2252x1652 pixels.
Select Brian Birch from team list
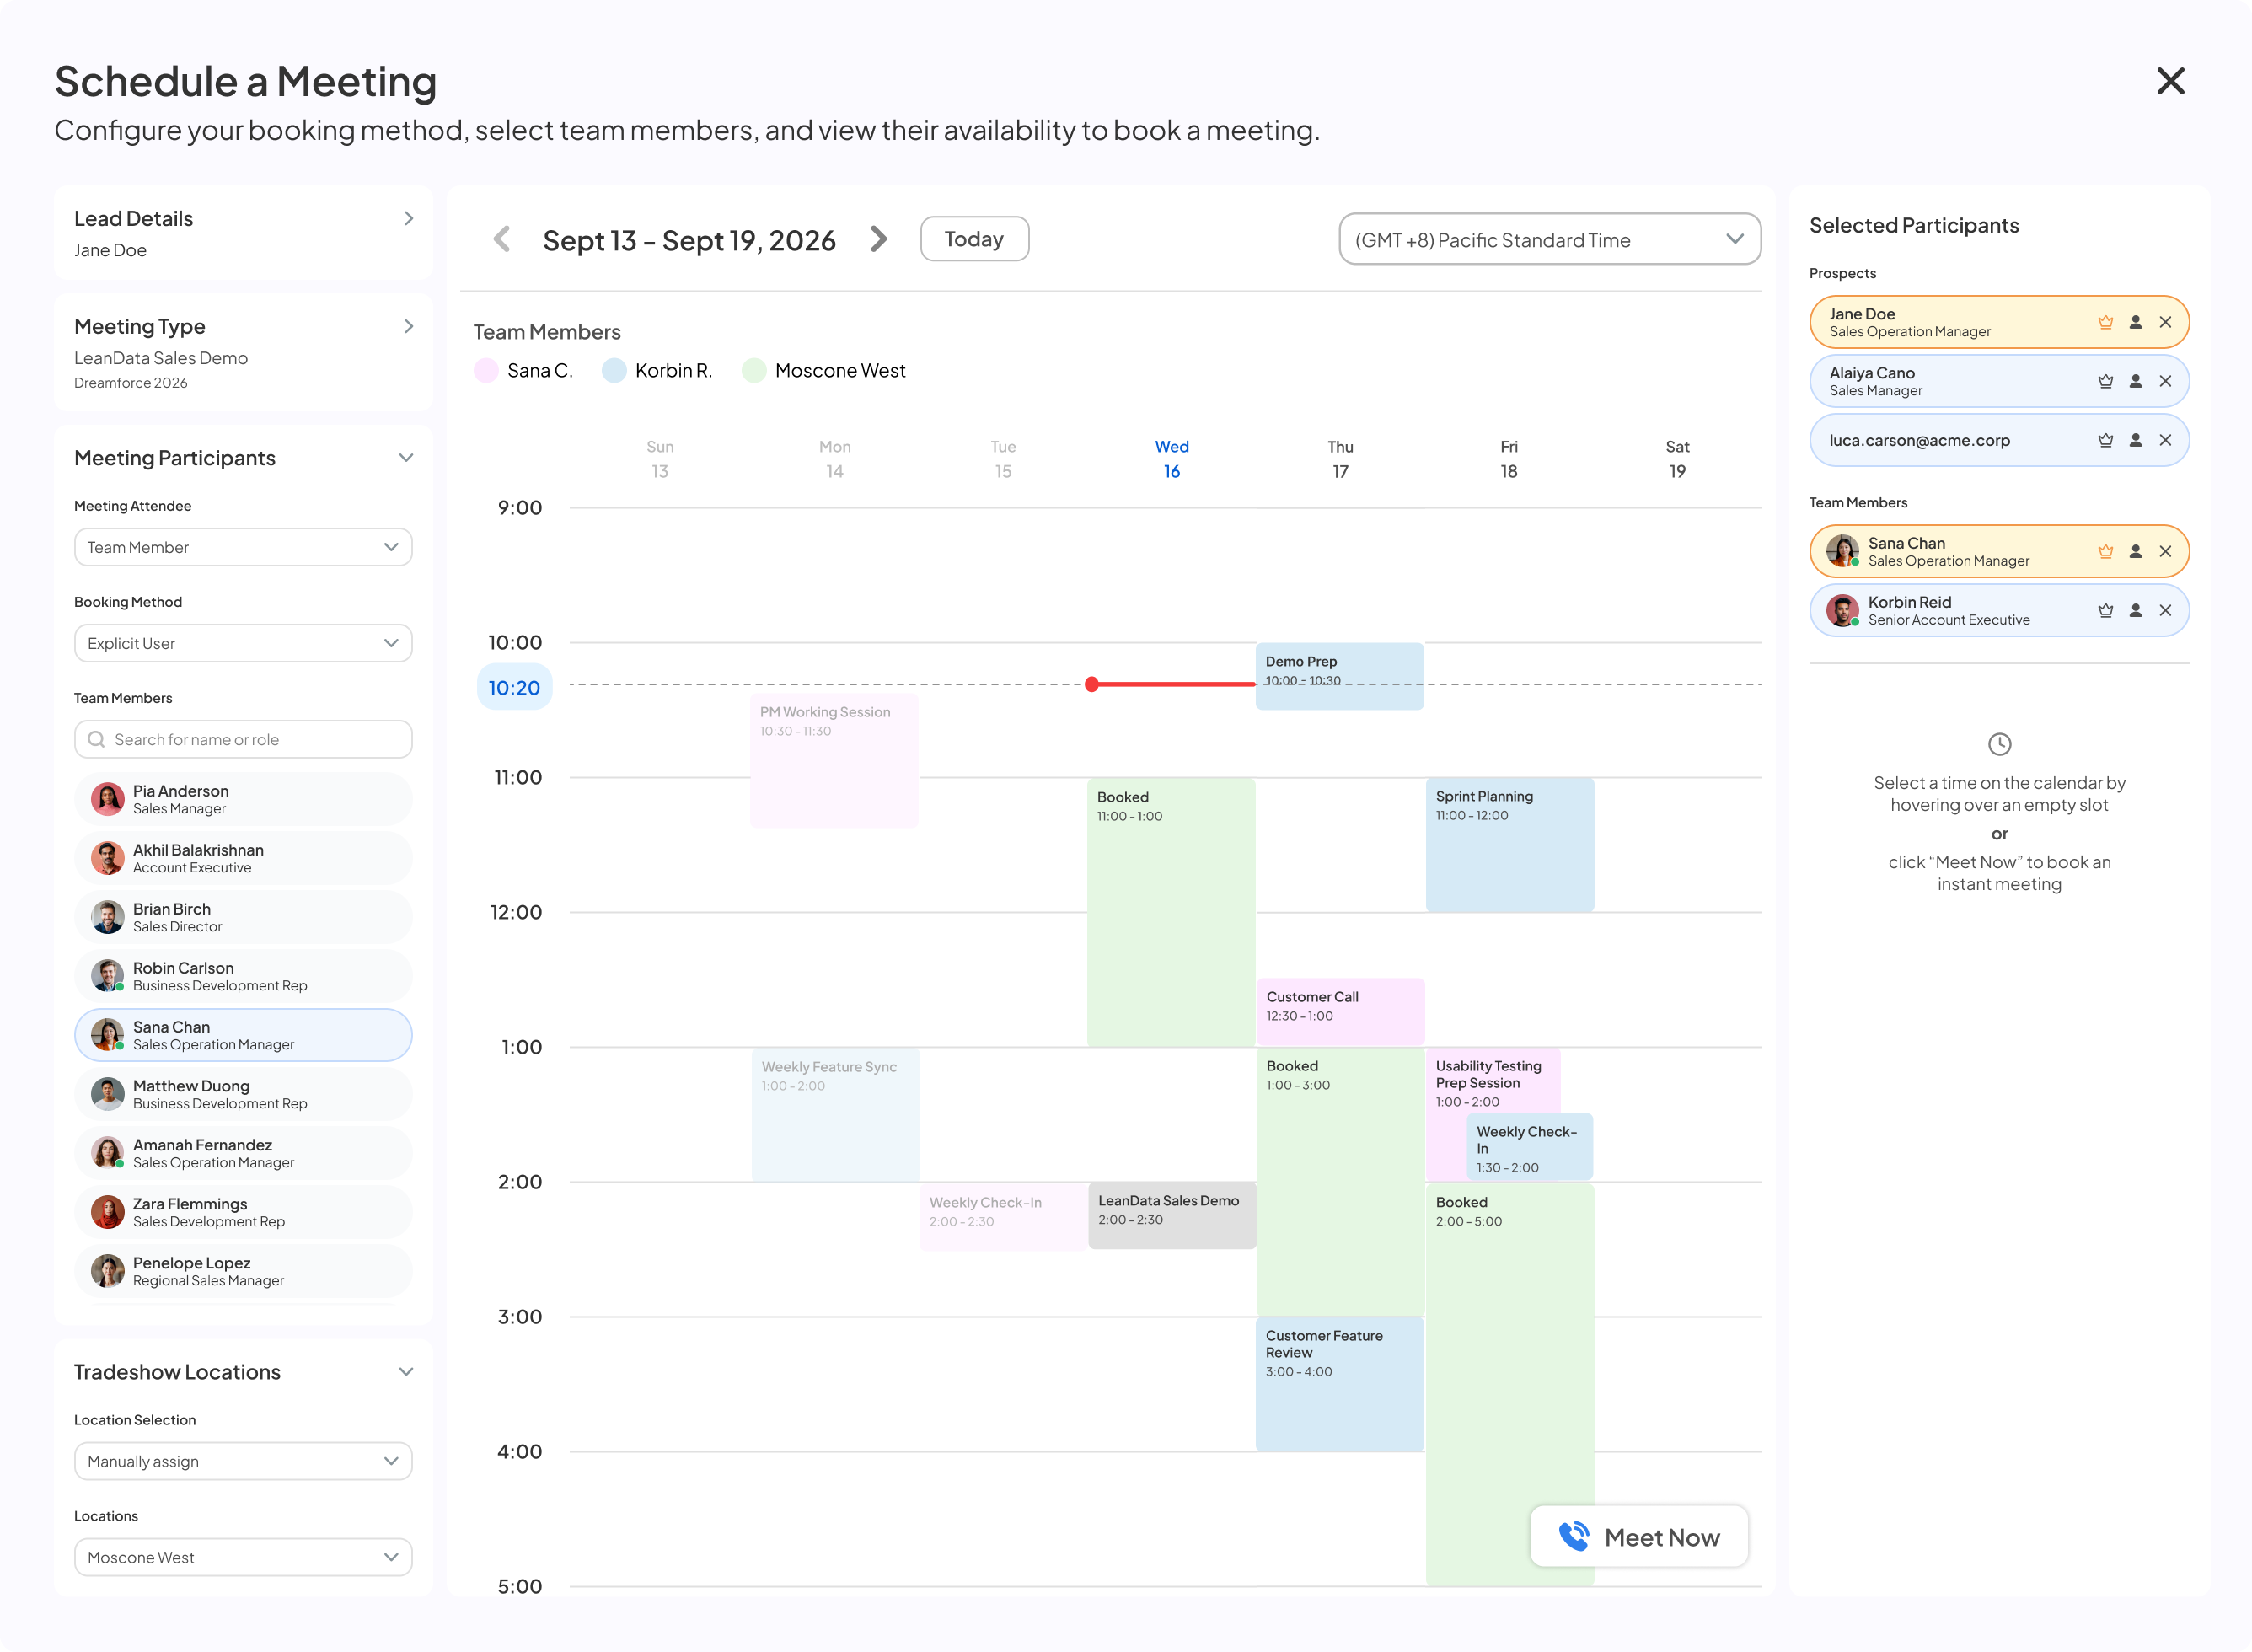tap(243, 917)
